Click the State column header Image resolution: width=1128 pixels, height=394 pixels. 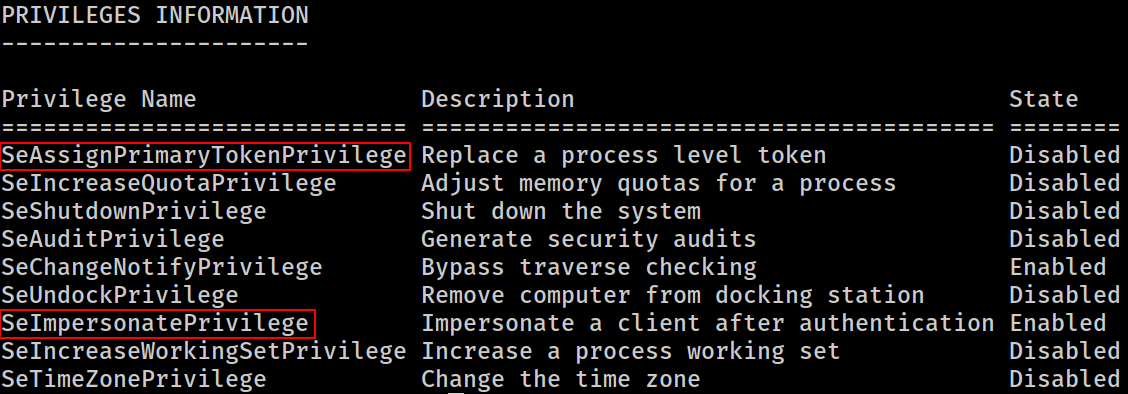pos(1044,99)
